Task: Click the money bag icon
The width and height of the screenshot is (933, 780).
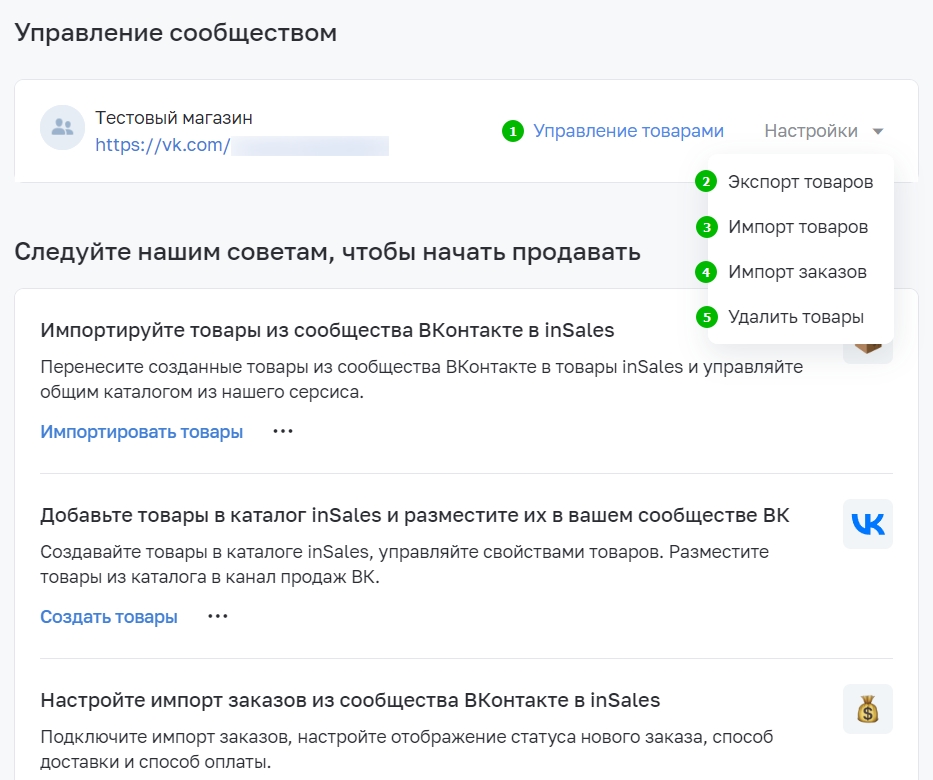Action: pos(868,709)
